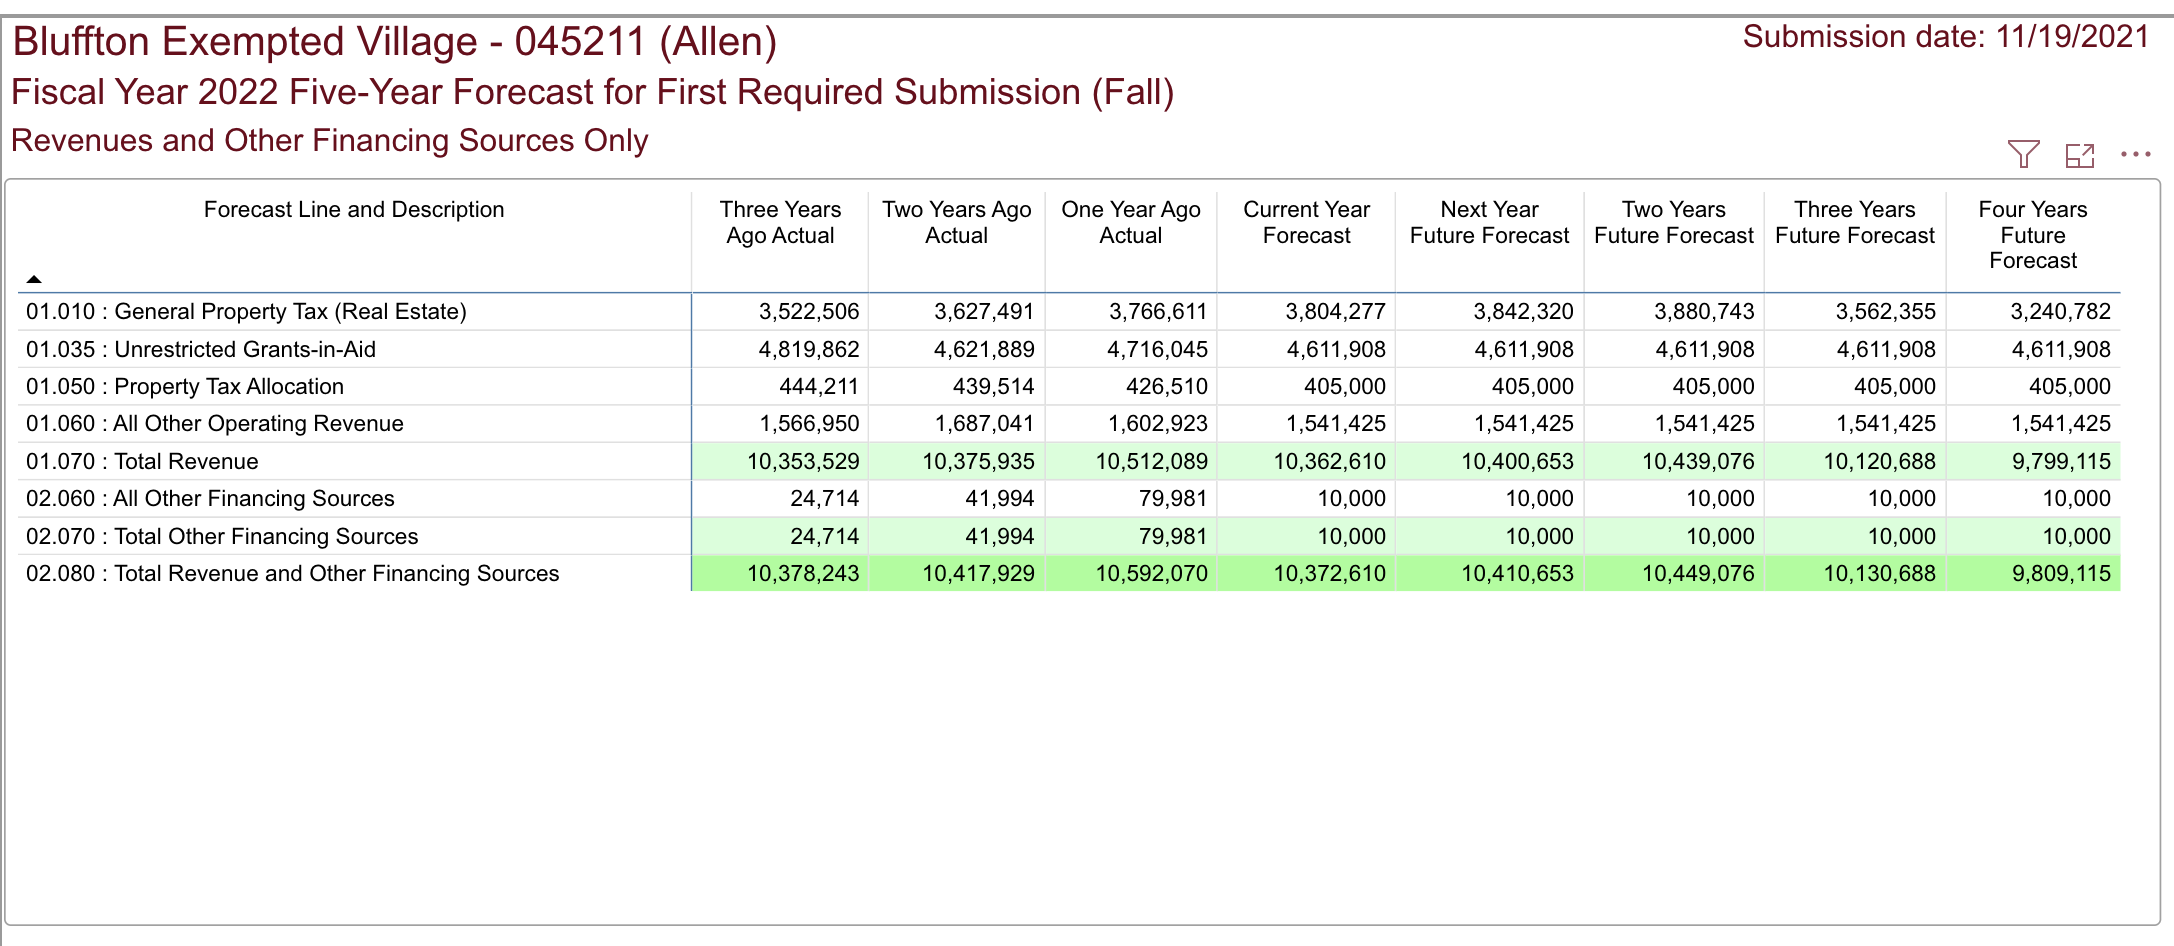Viewport: 2174px width, 946px height.
Task: Select row 02.060 : All Other Financing Sources
Action: click(1069, 498)
